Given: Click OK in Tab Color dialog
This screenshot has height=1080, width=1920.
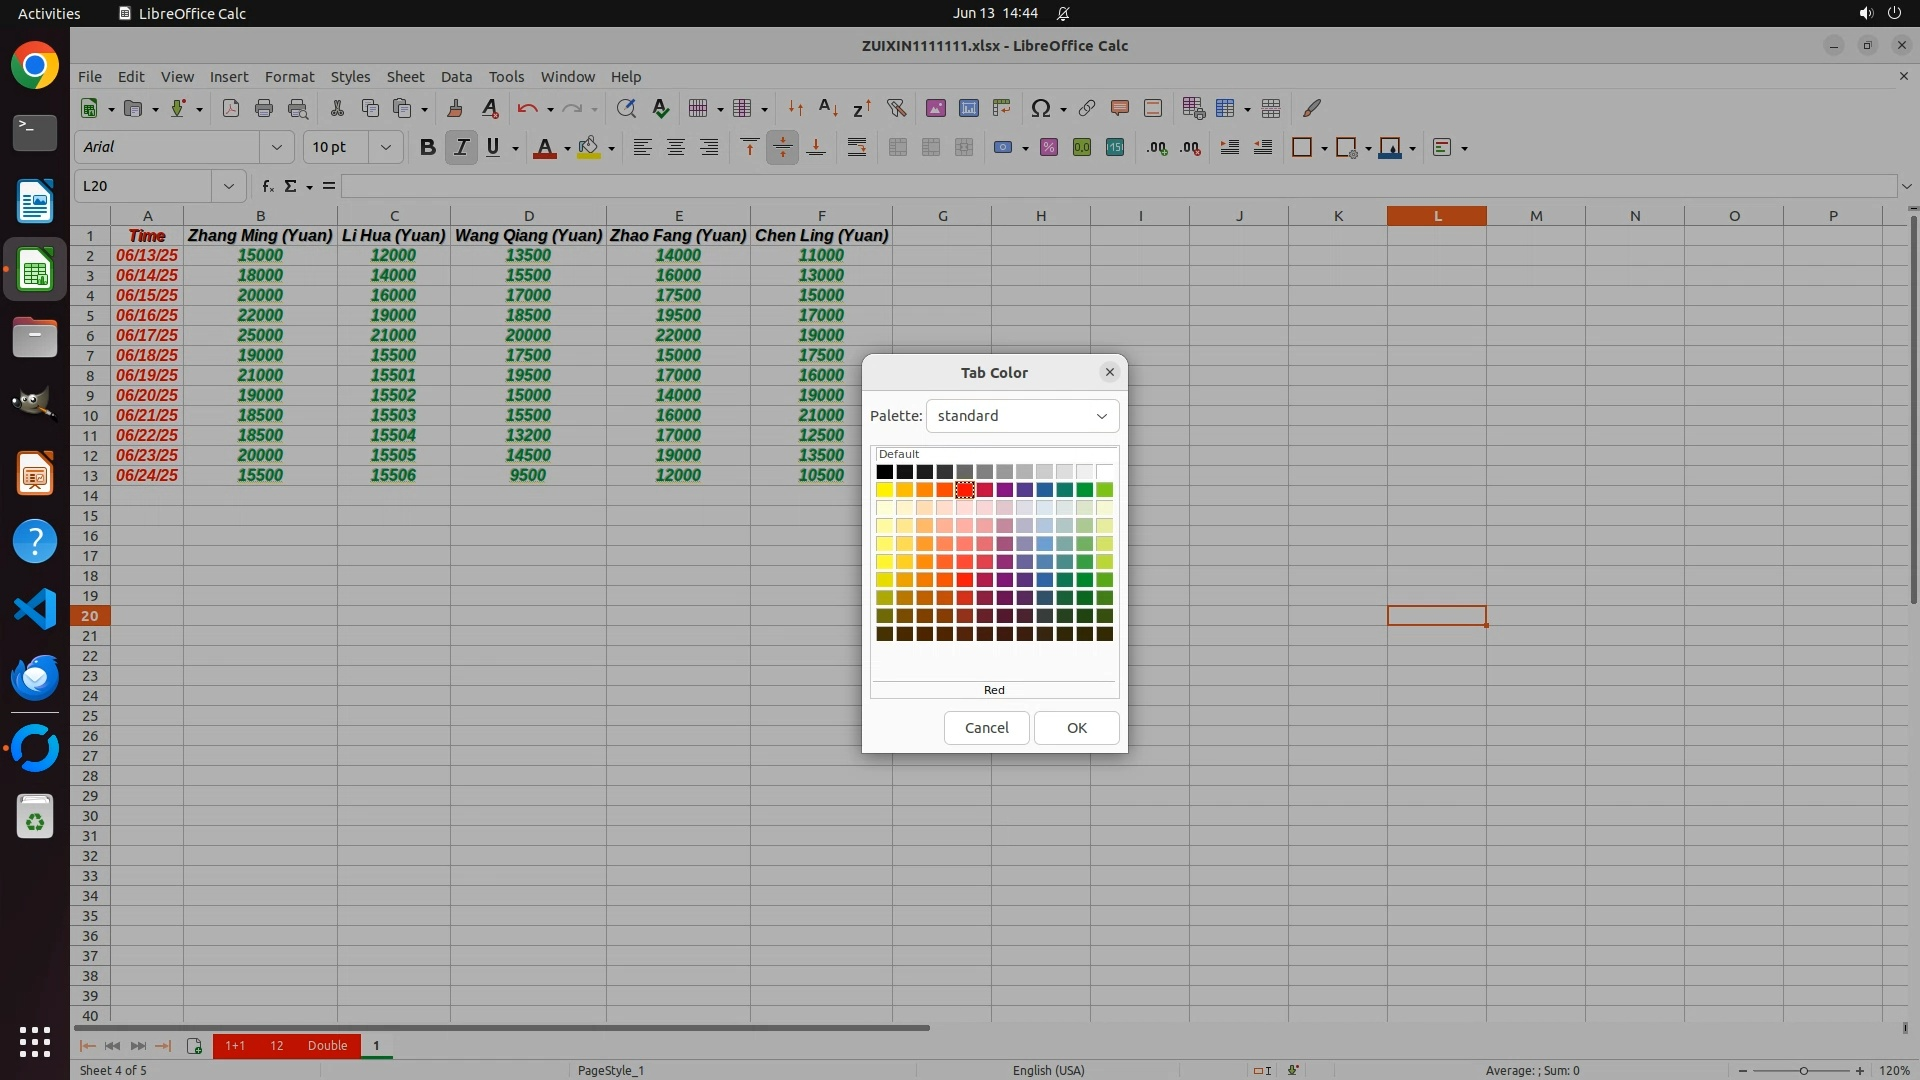Looking at the screenshot, I should tap(1076, 728).
